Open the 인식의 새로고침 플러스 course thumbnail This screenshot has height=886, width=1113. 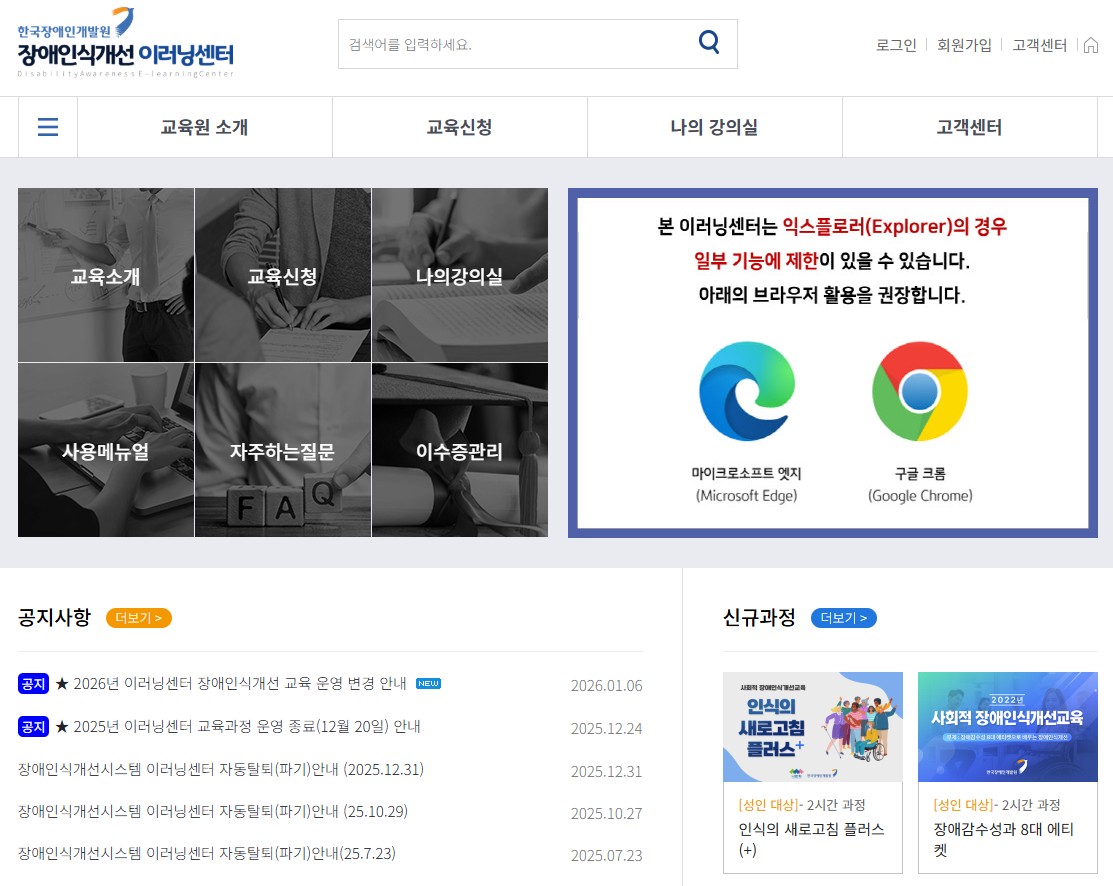coord(813,727)
